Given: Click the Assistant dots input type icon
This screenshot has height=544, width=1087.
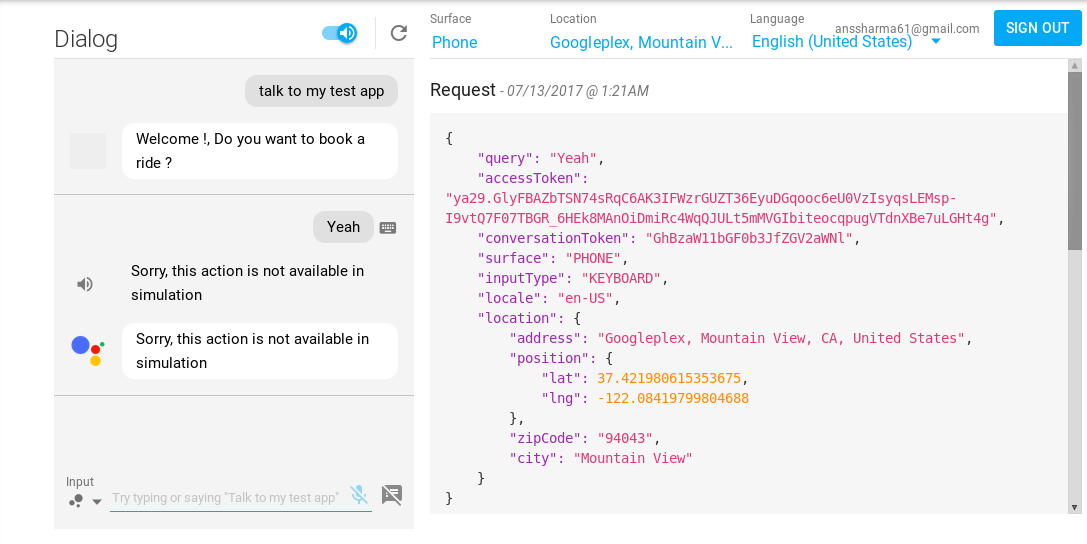Looking at the screenshot, I should click(75, 501).
